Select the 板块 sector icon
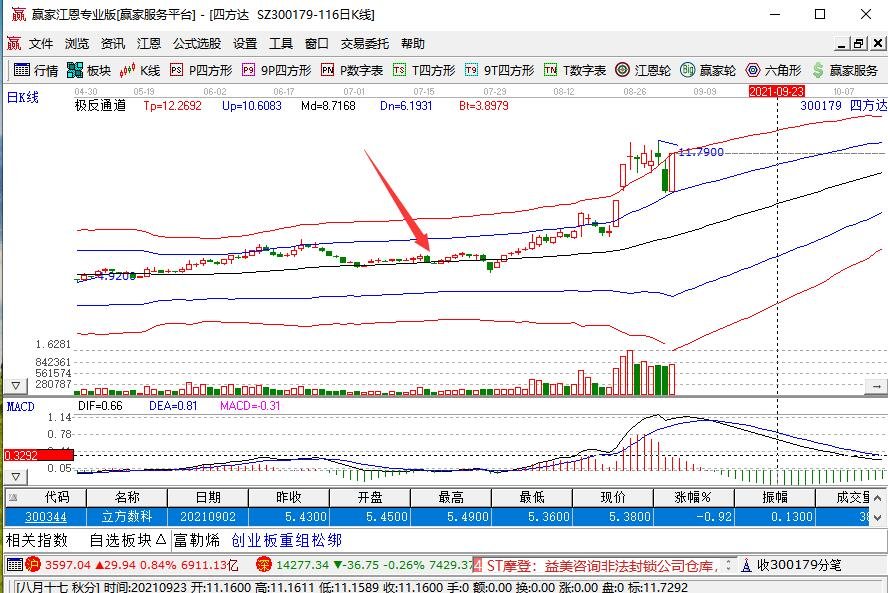This screenshot has width=888, height=593. [90, 70]
